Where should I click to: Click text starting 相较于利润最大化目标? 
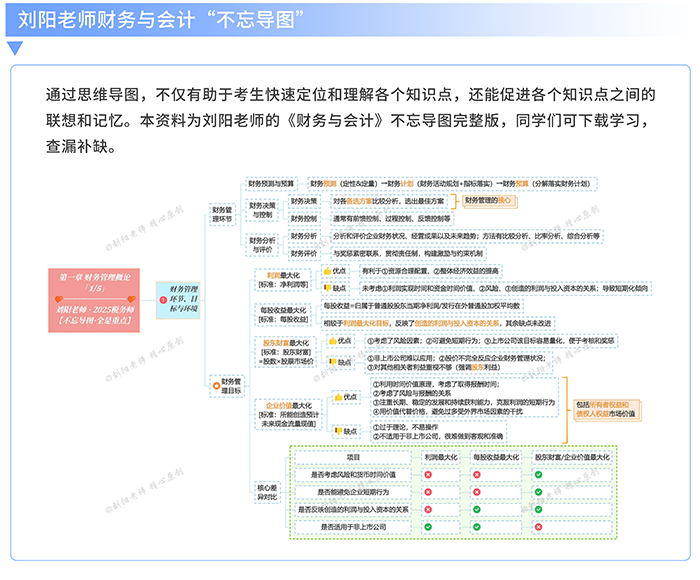point(438,323)
